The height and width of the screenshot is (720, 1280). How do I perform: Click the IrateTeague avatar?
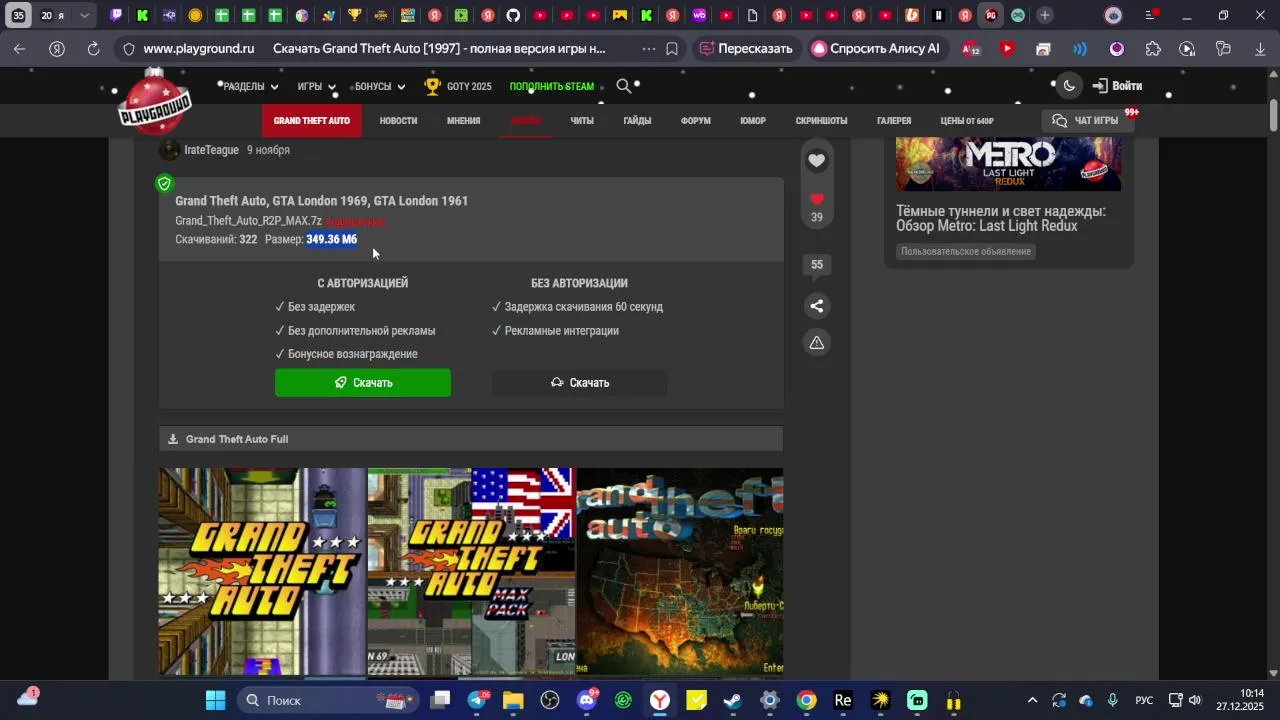tap(169, 150)
